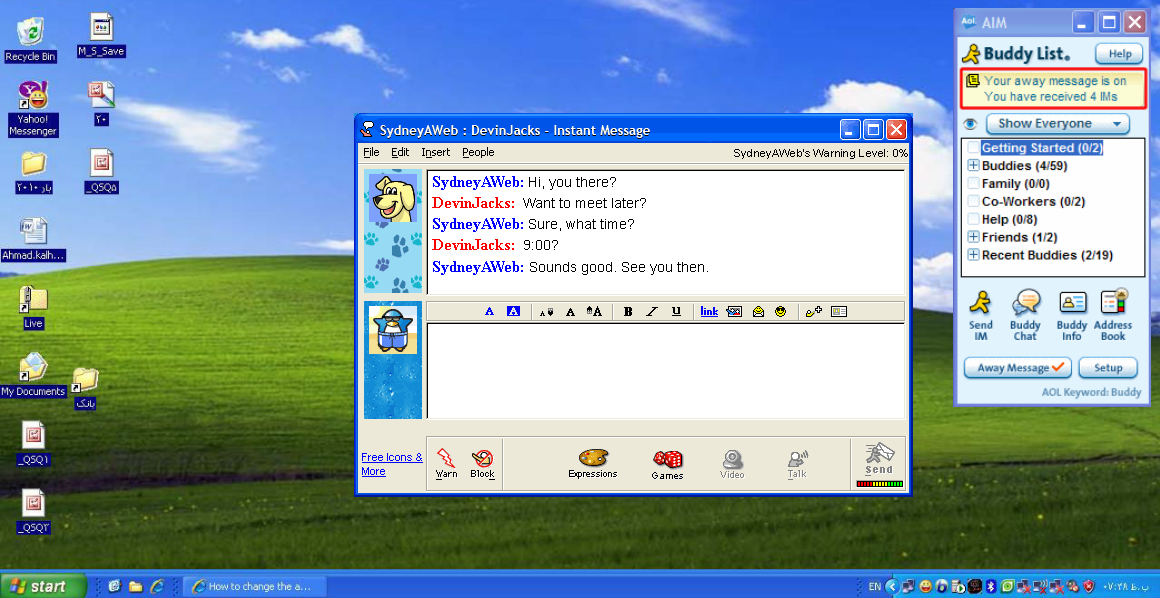Enlarge font size in IM toolbar

click(x=594, y=312)
